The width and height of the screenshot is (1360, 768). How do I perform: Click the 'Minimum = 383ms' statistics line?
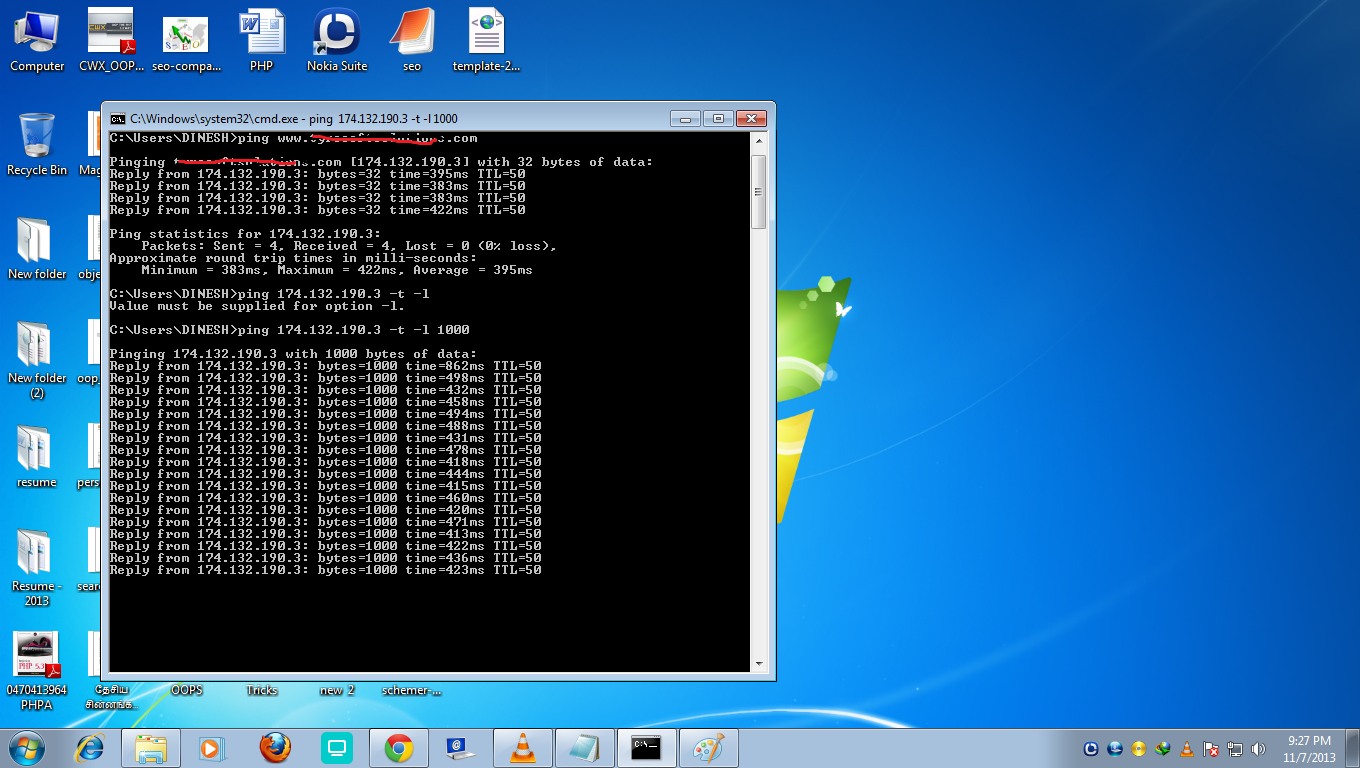tap(337, 270)
